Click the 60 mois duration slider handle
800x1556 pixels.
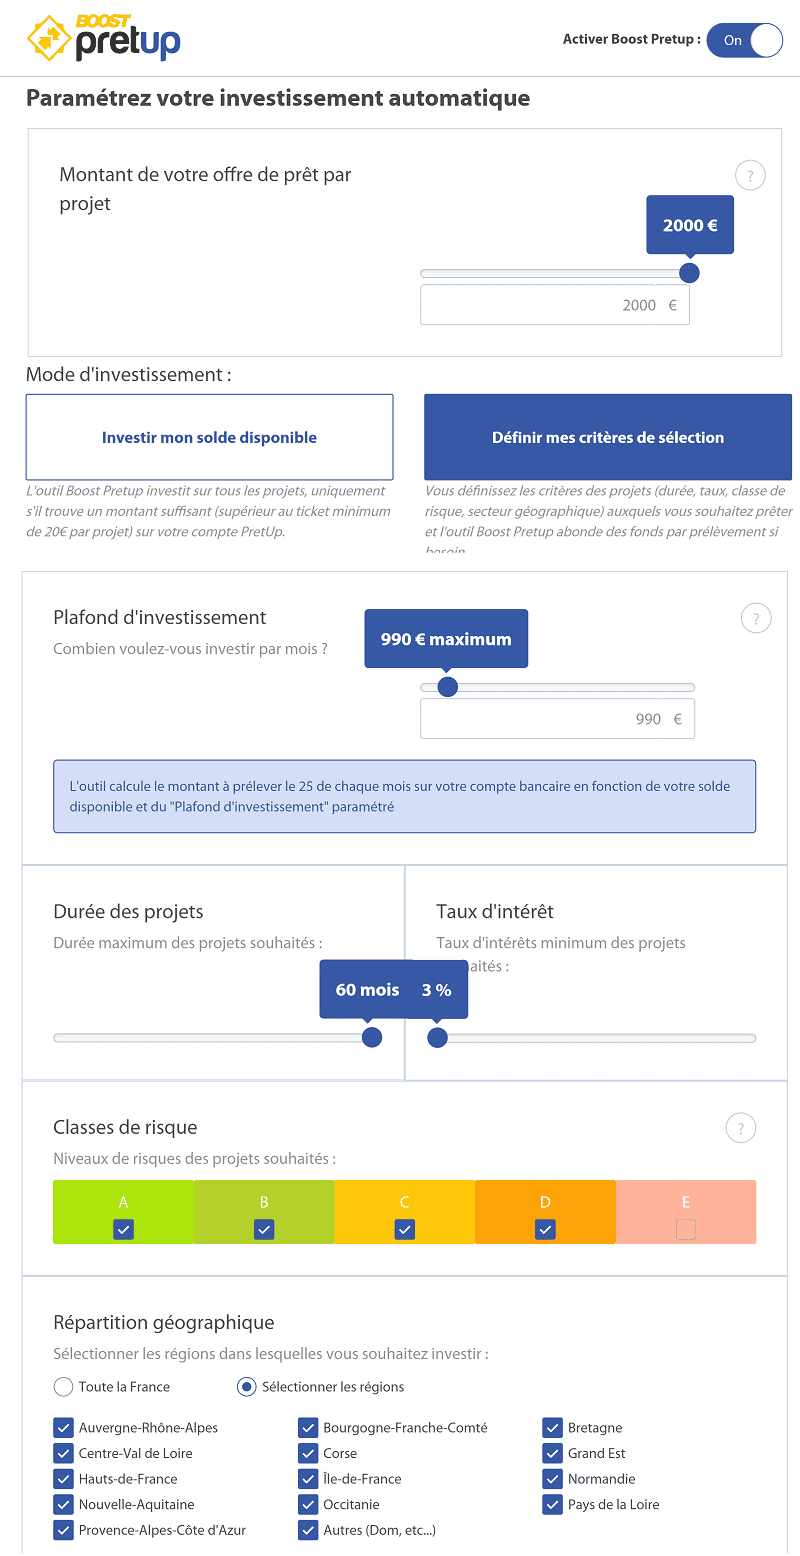371,1037
